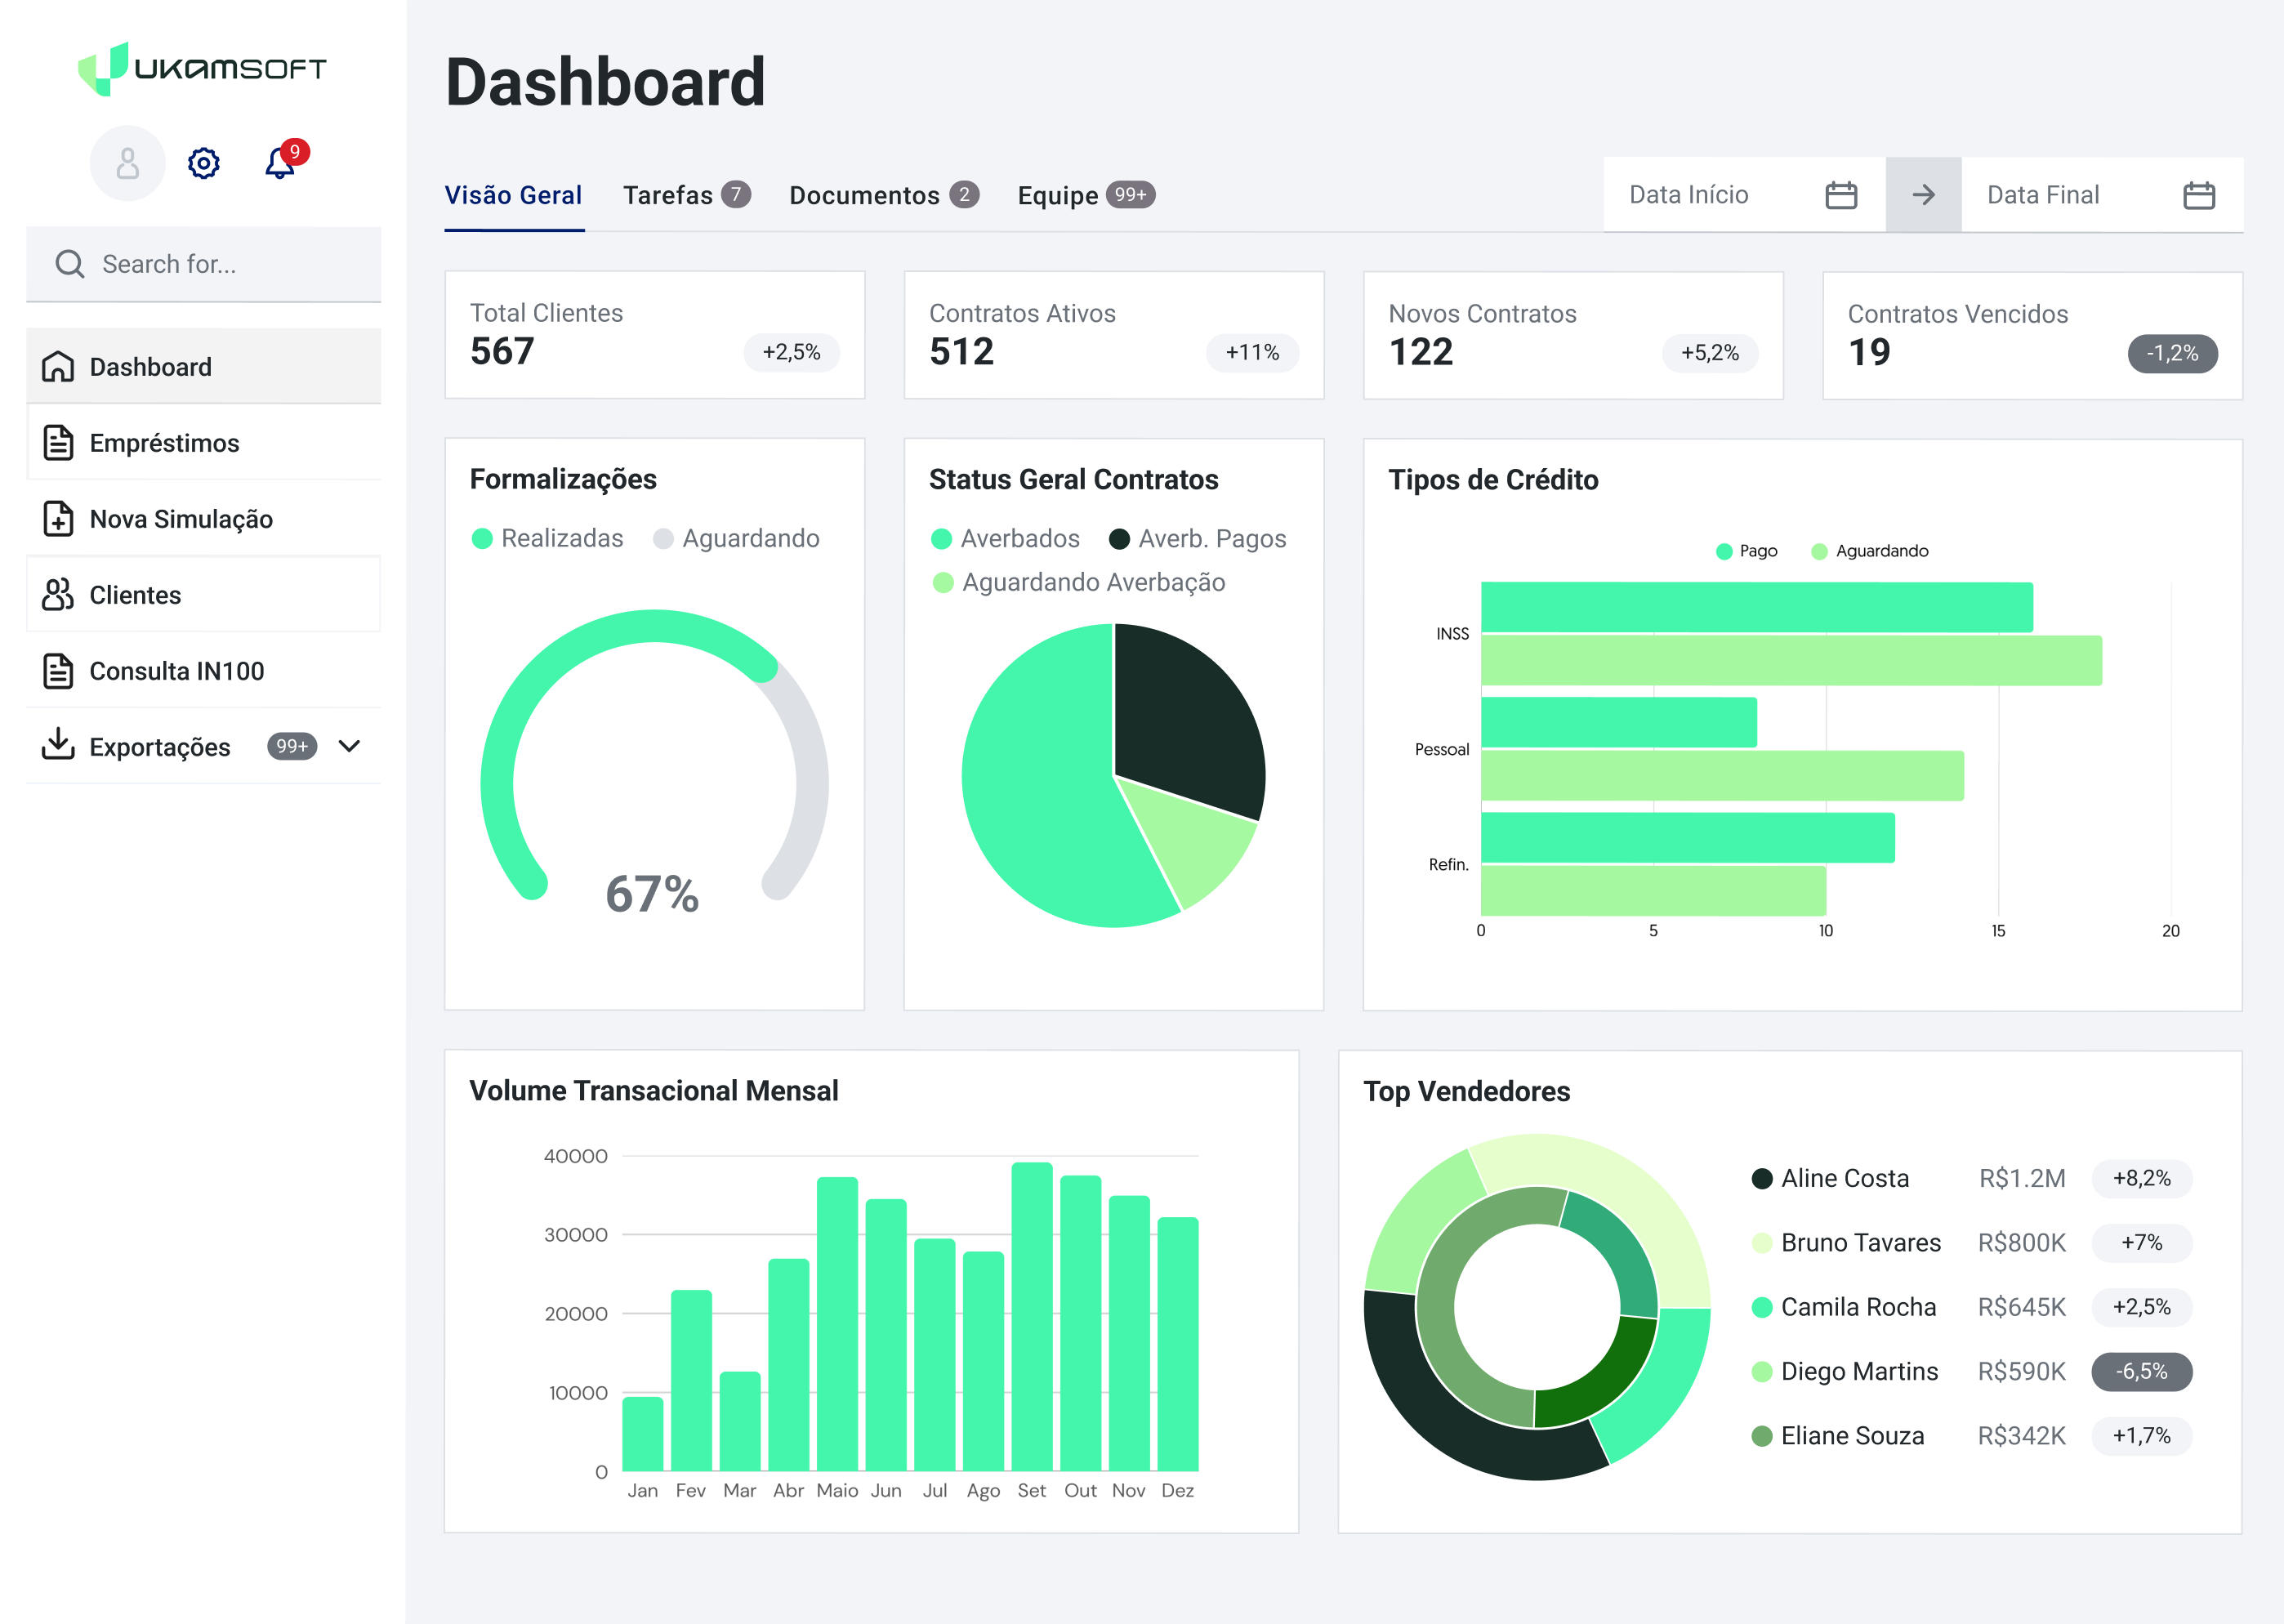Go to Consulta IN100 page
The height and width of the screenshot is (1624, 2284).
click(176, 671)
